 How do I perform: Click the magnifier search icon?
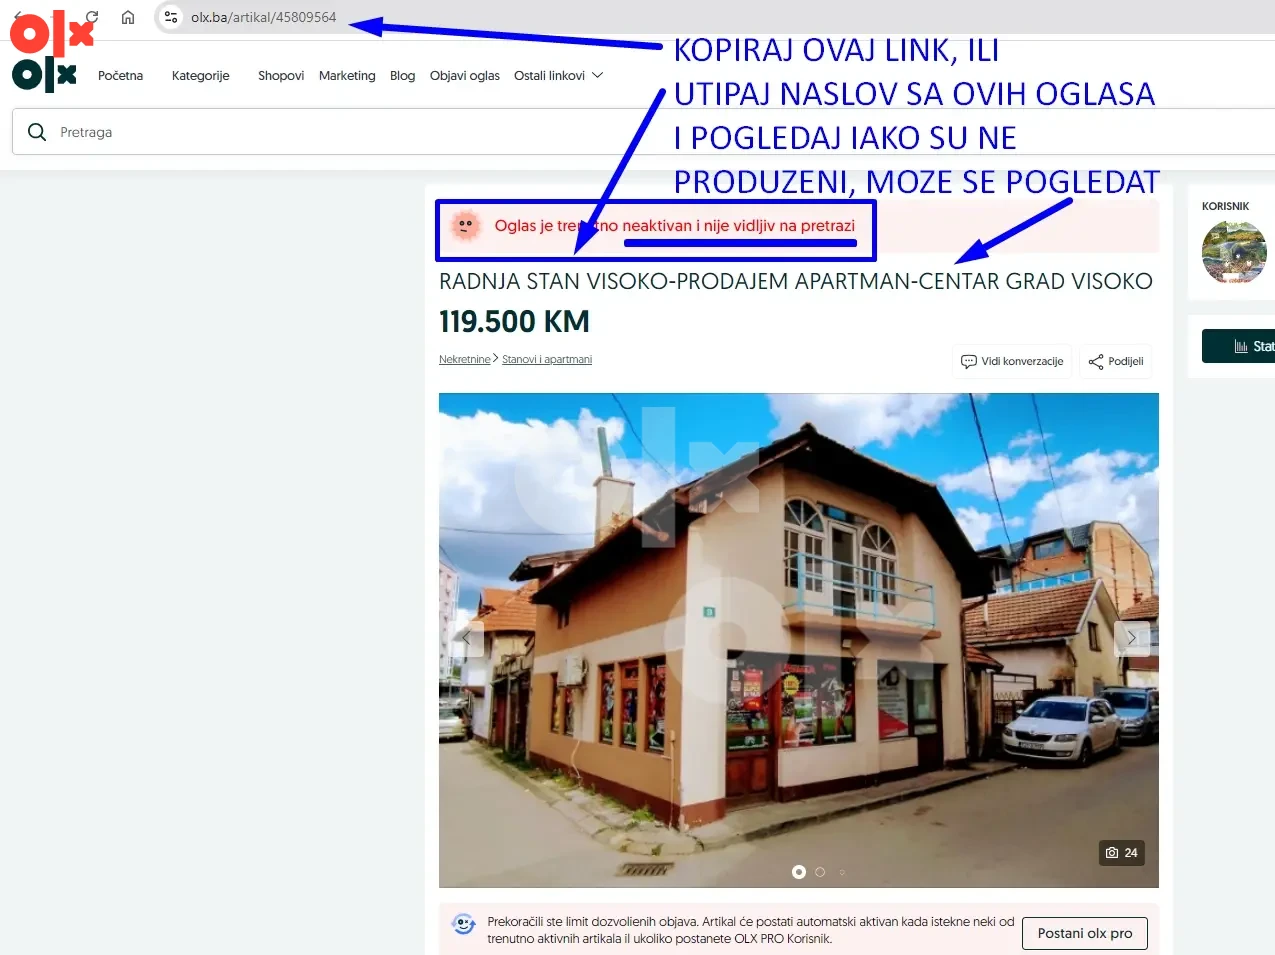tap(37, 132)
